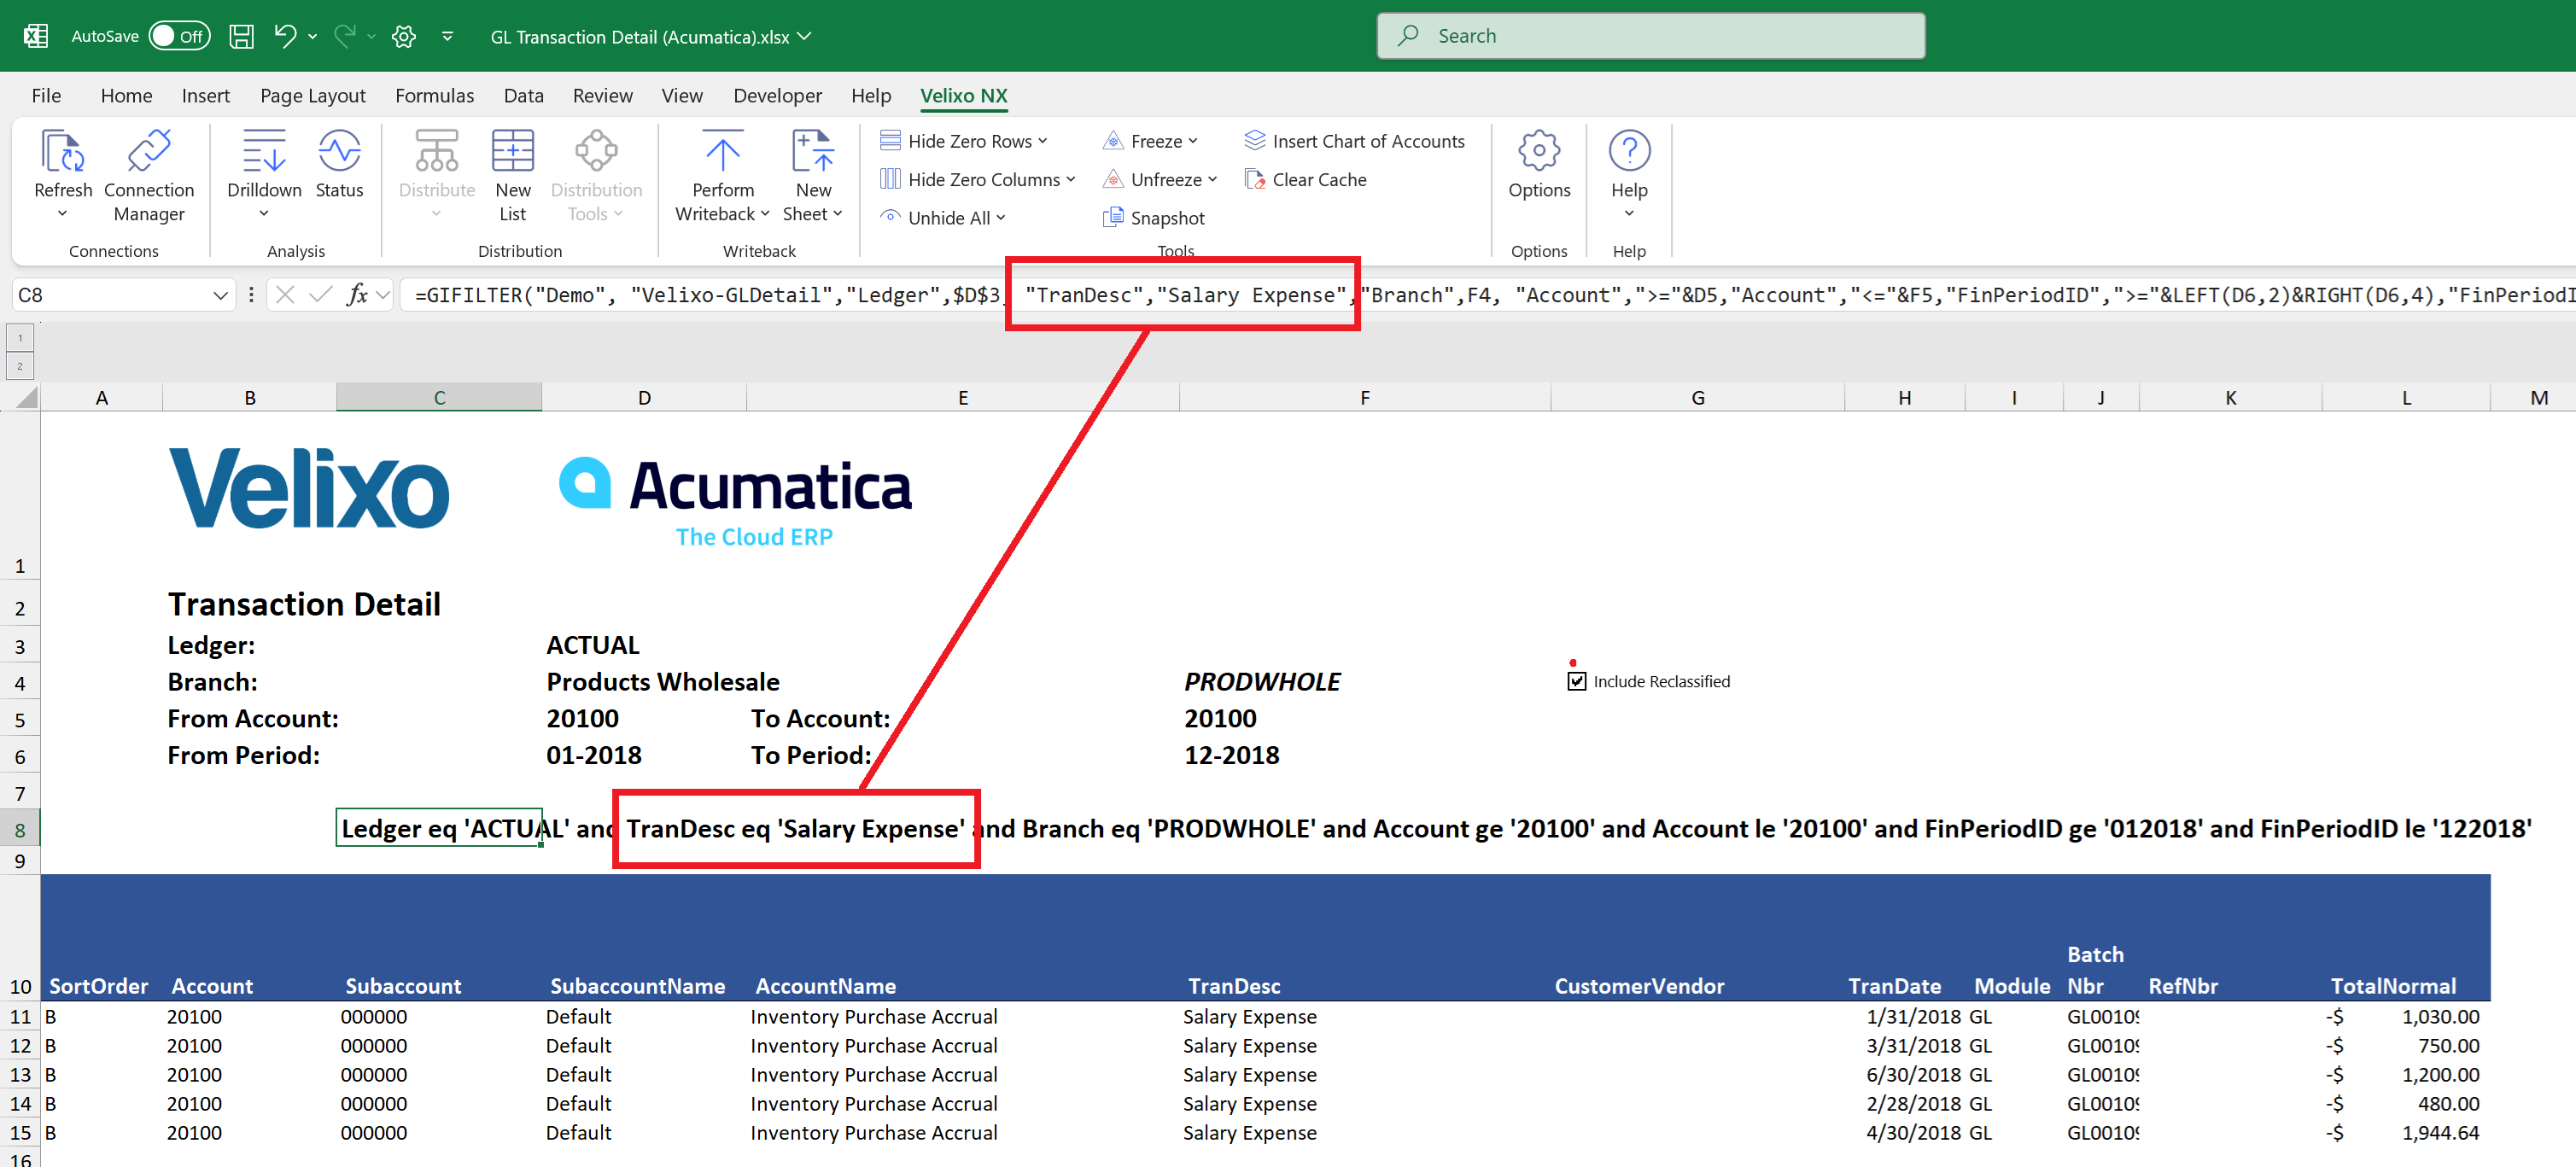This screenshot has width=2576, height=1167.
Task: Toggle the Include Reclassified checkbox
Action: point(1576,681)
